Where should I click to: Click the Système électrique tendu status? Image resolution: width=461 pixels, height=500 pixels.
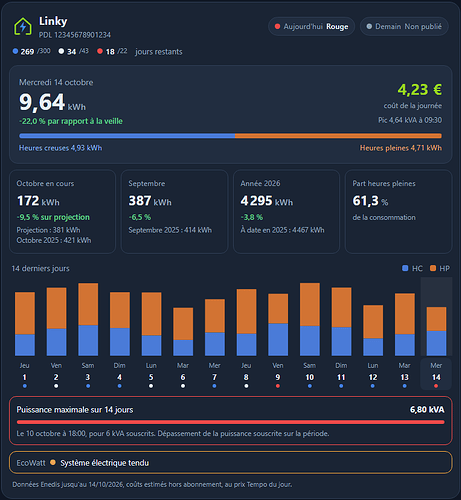105,463
